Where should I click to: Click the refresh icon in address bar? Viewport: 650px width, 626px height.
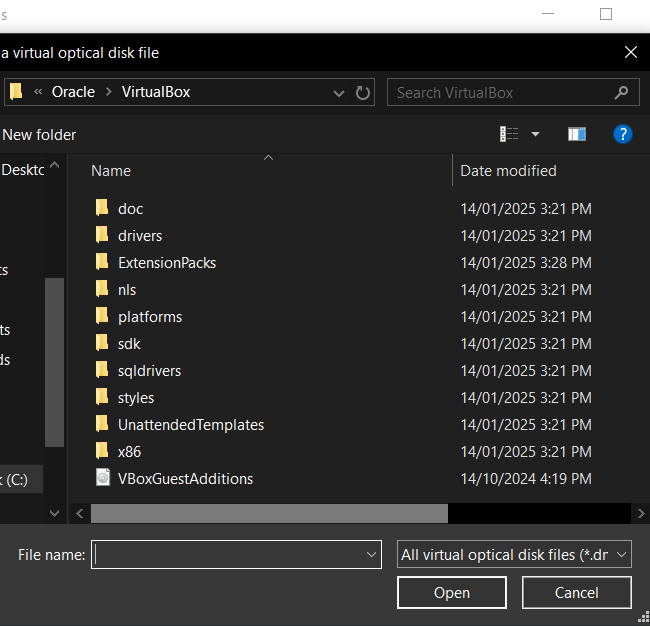(x=363, y=92)
